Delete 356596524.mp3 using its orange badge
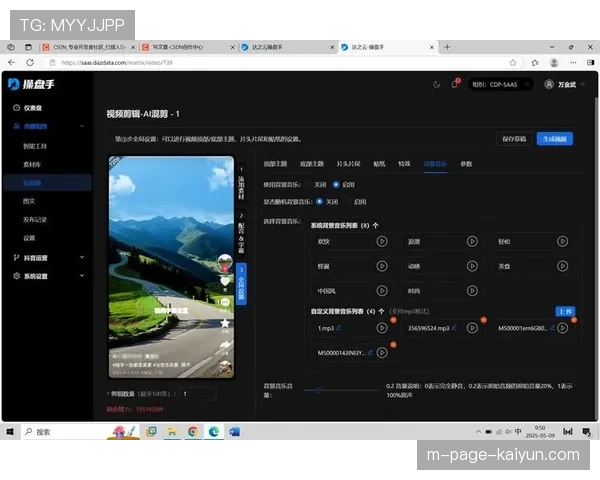The image size is (600, 480). click(484, 320)
